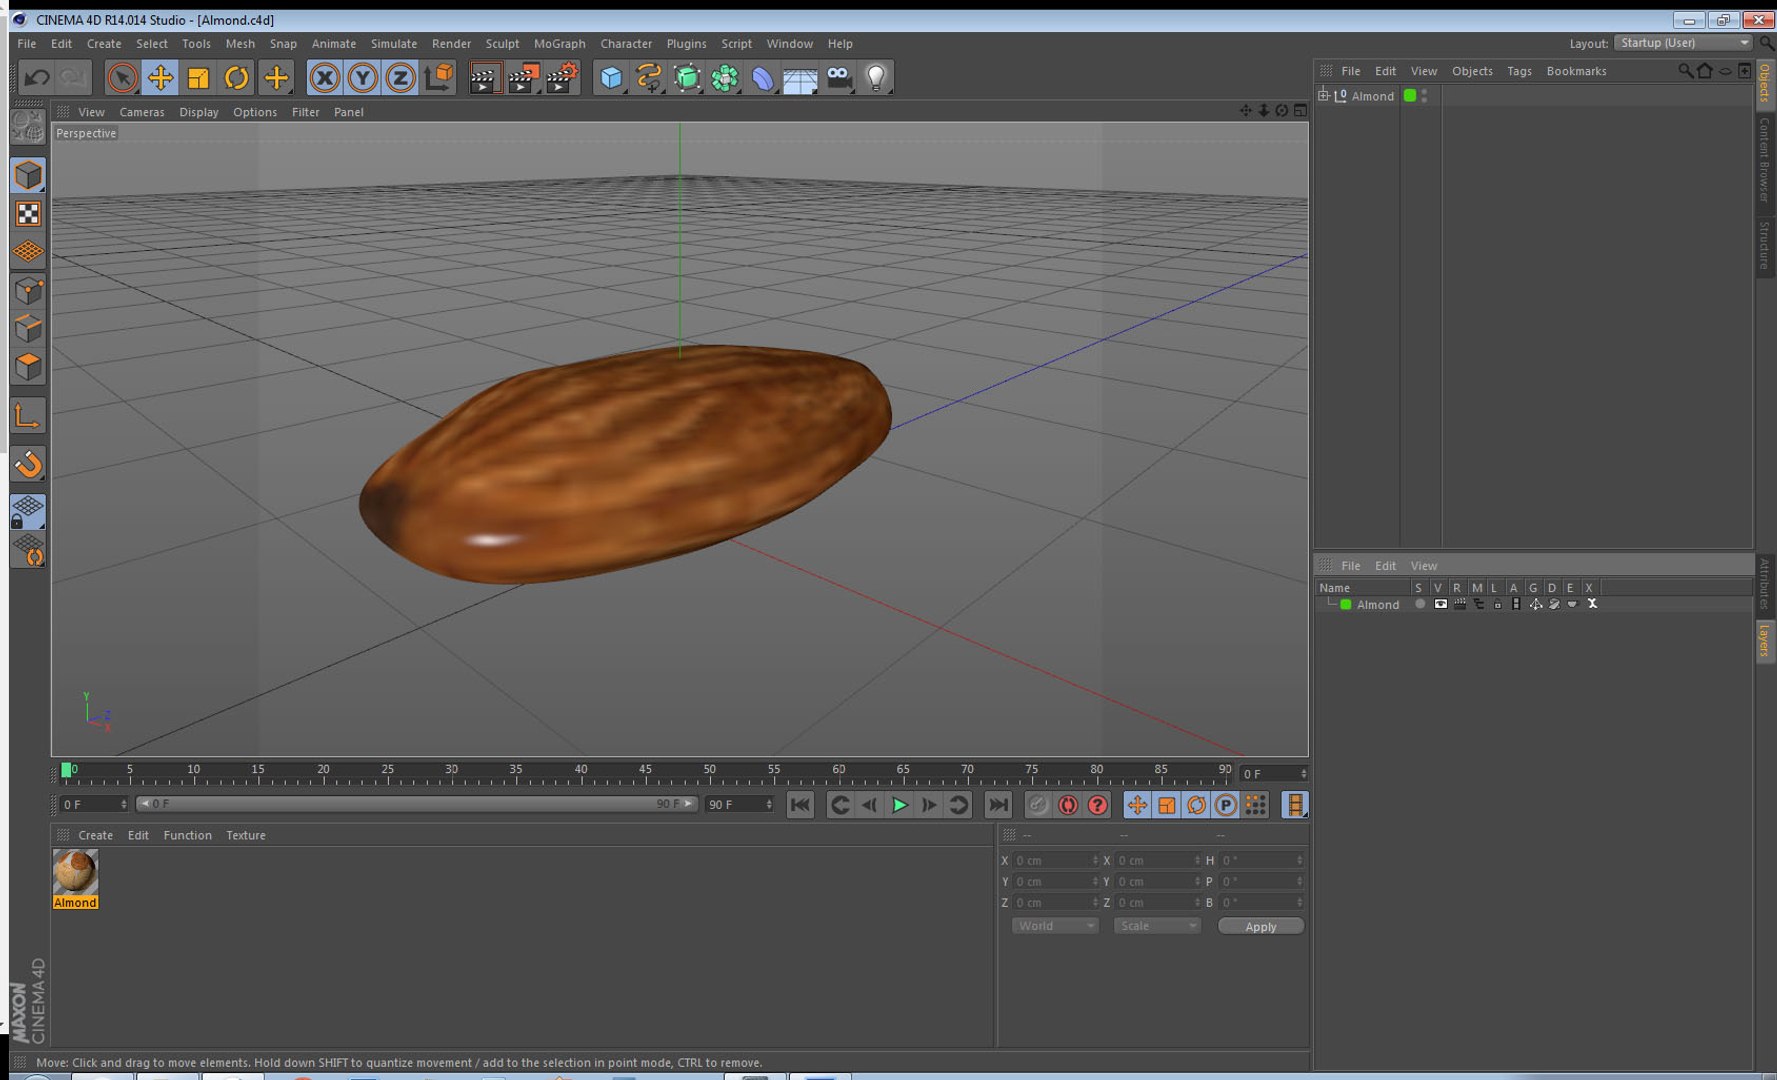The image size is (1777, 1080).
Task: Enable Axis mode L-shaped icon
Action: 28,415
